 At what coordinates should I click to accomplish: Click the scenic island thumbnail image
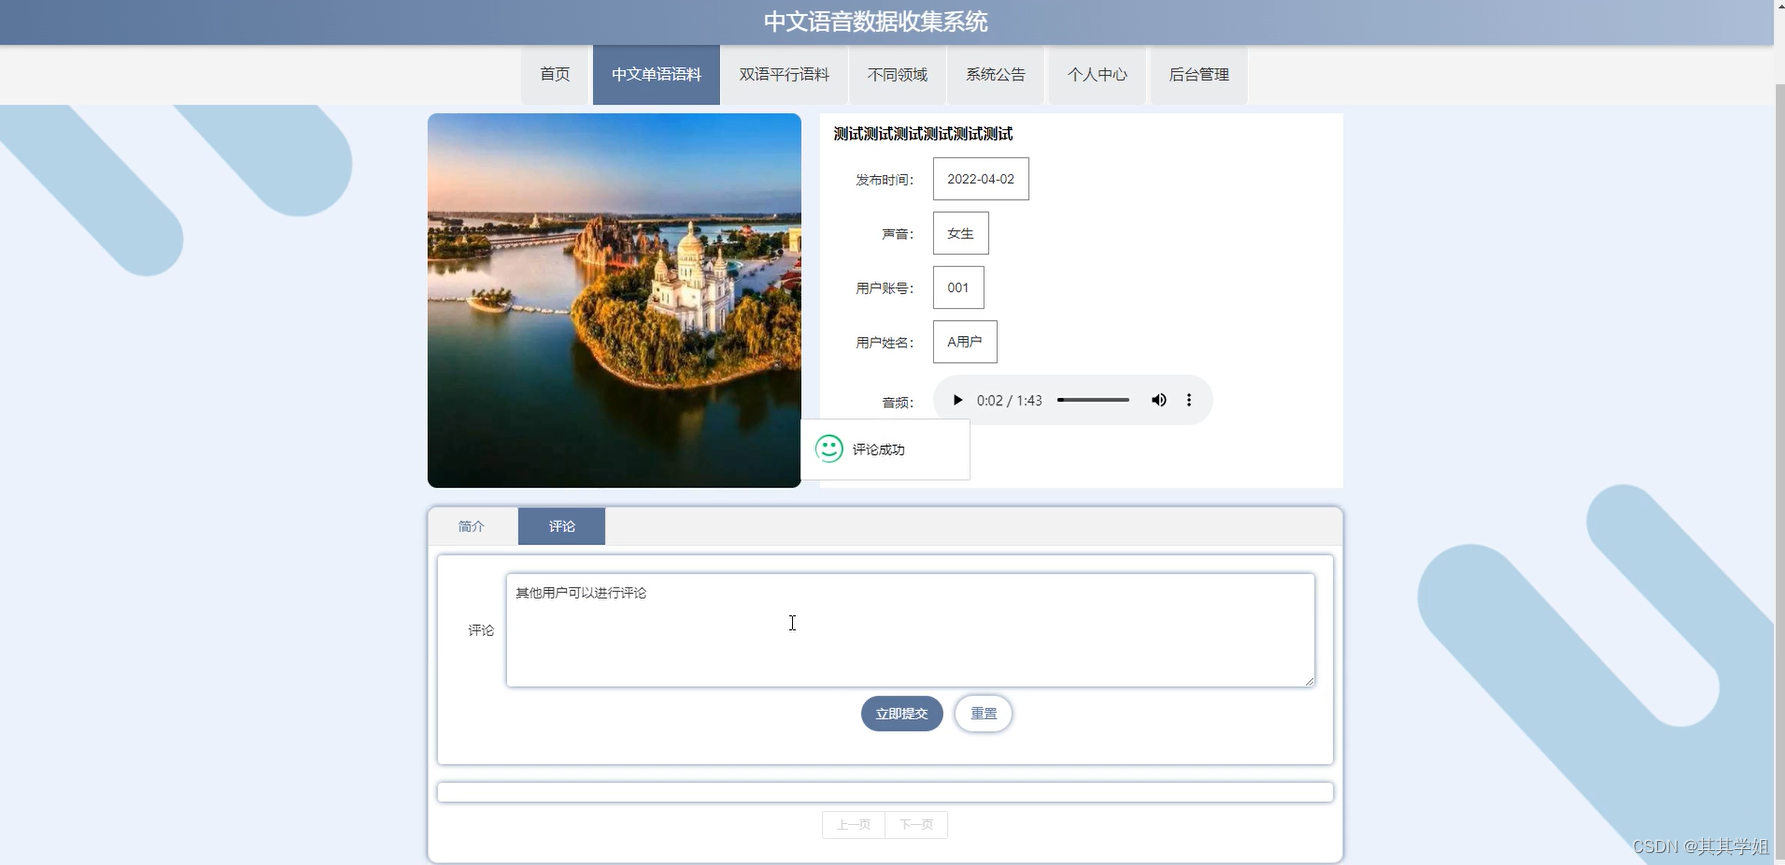pos(614,300)
